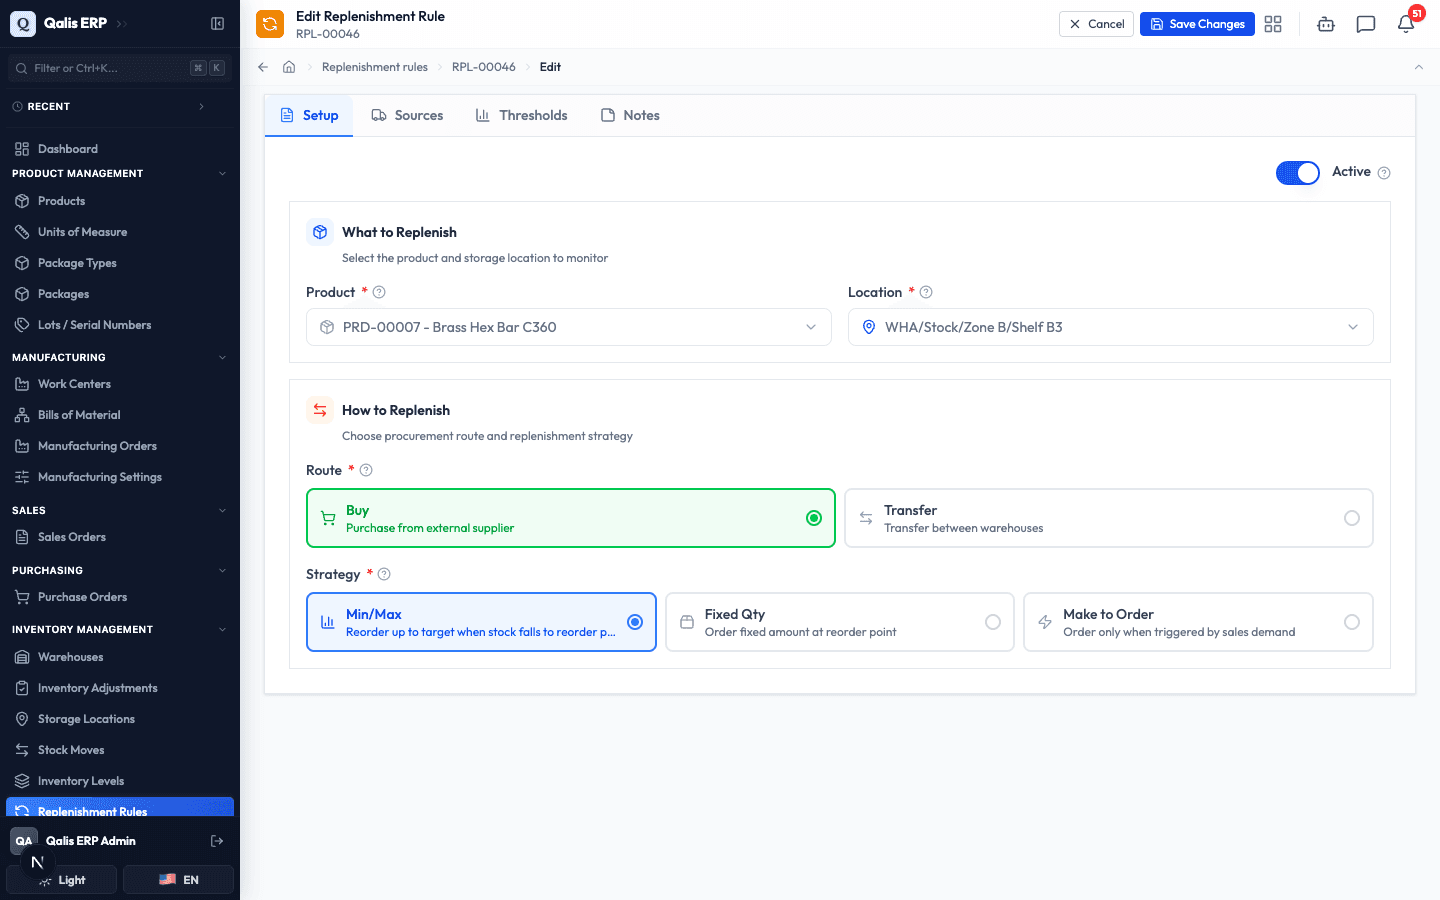Switch theme using the Light button

(x=62, y=880)
